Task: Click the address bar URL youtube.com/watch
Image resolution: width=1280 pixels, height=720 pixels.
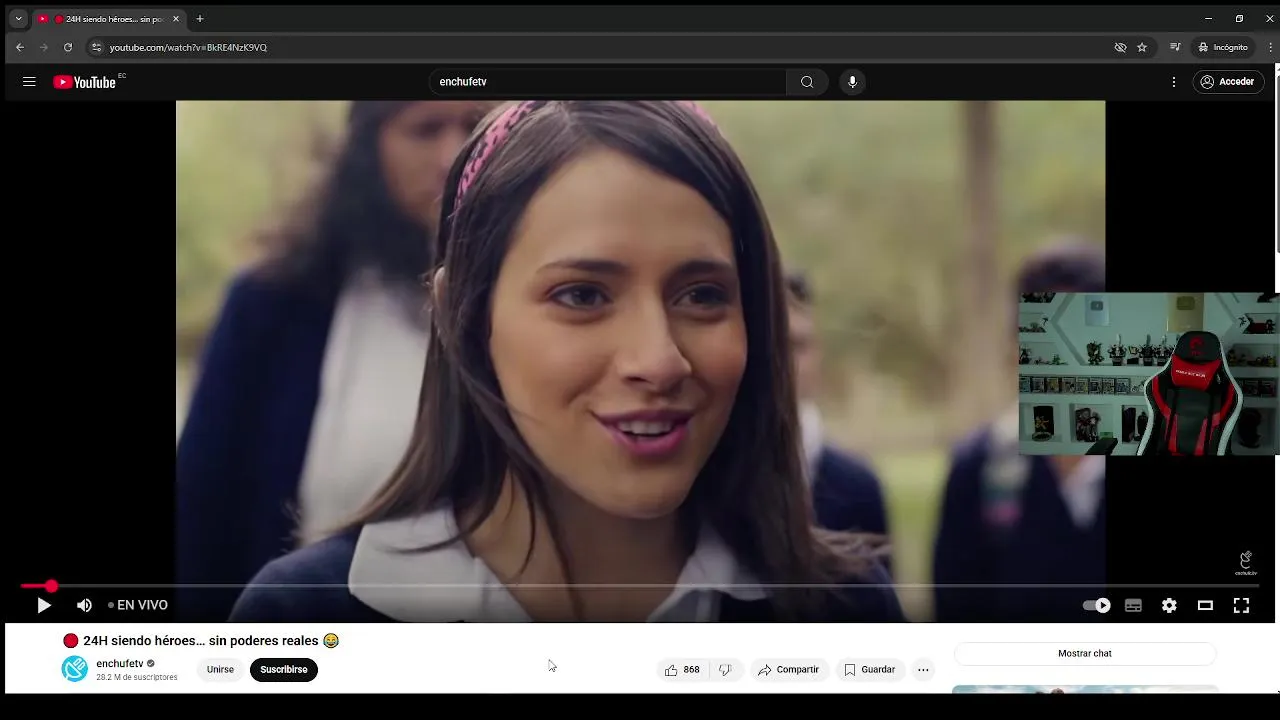Action: click(188, 47)
